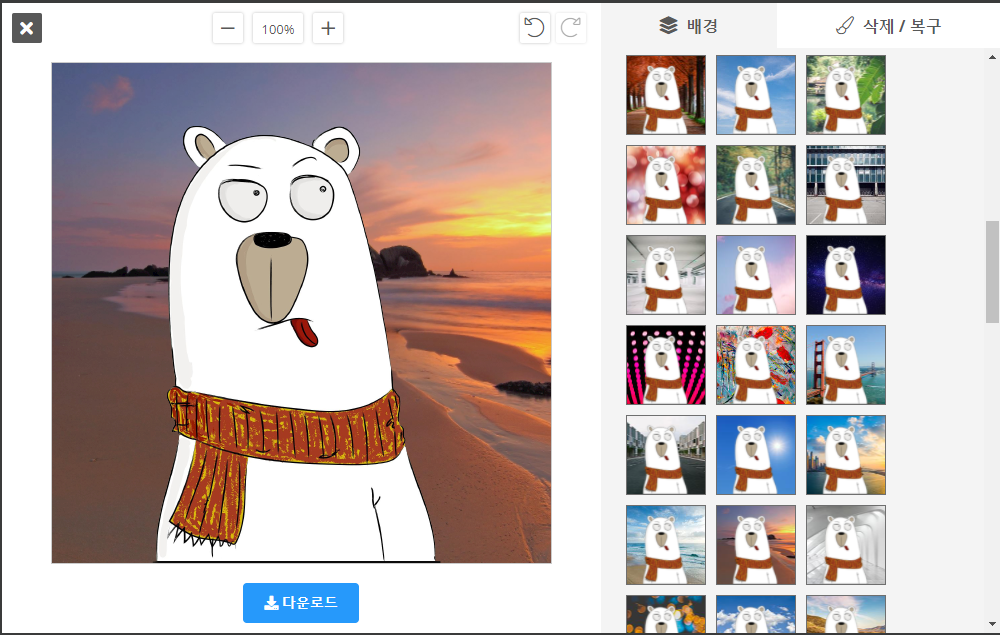Image resolution: width=1000 pixels, height=635 pixels.
Task: Click the background list scrollbar handle
Action: point(992,272)
